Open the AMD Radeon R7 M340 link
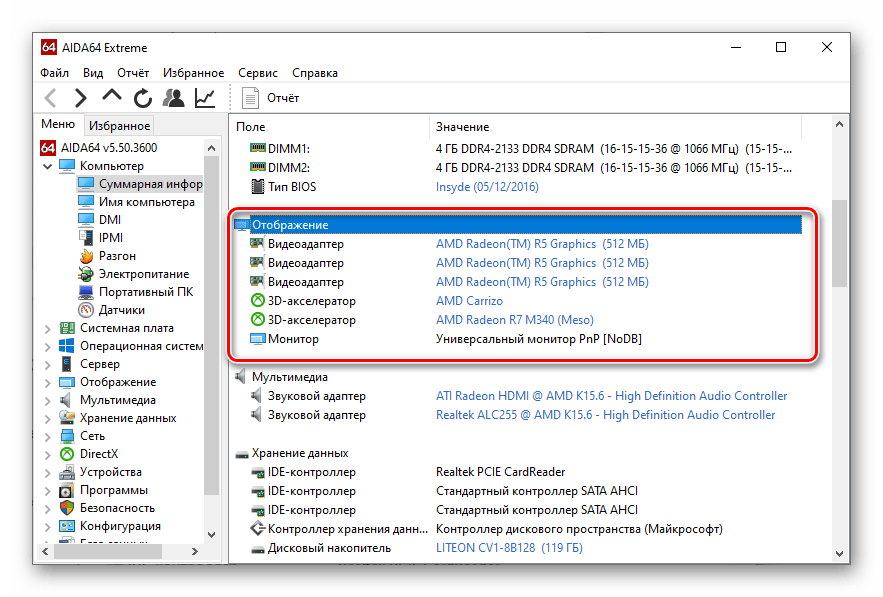This screenshot has width=883, height=597. coord(514,320)
